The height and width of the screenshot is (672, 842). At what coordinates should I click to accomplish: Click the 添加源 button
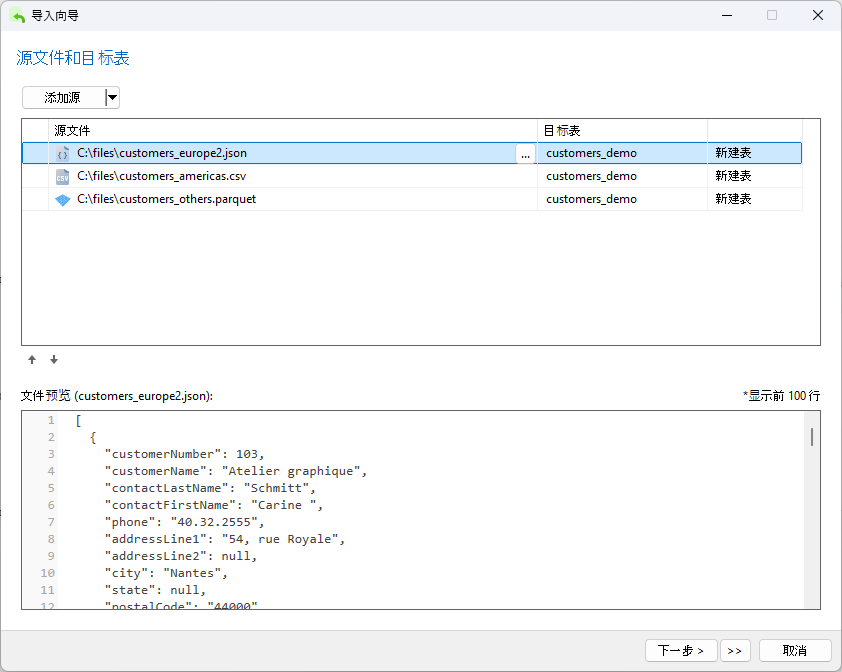point(63,98)
